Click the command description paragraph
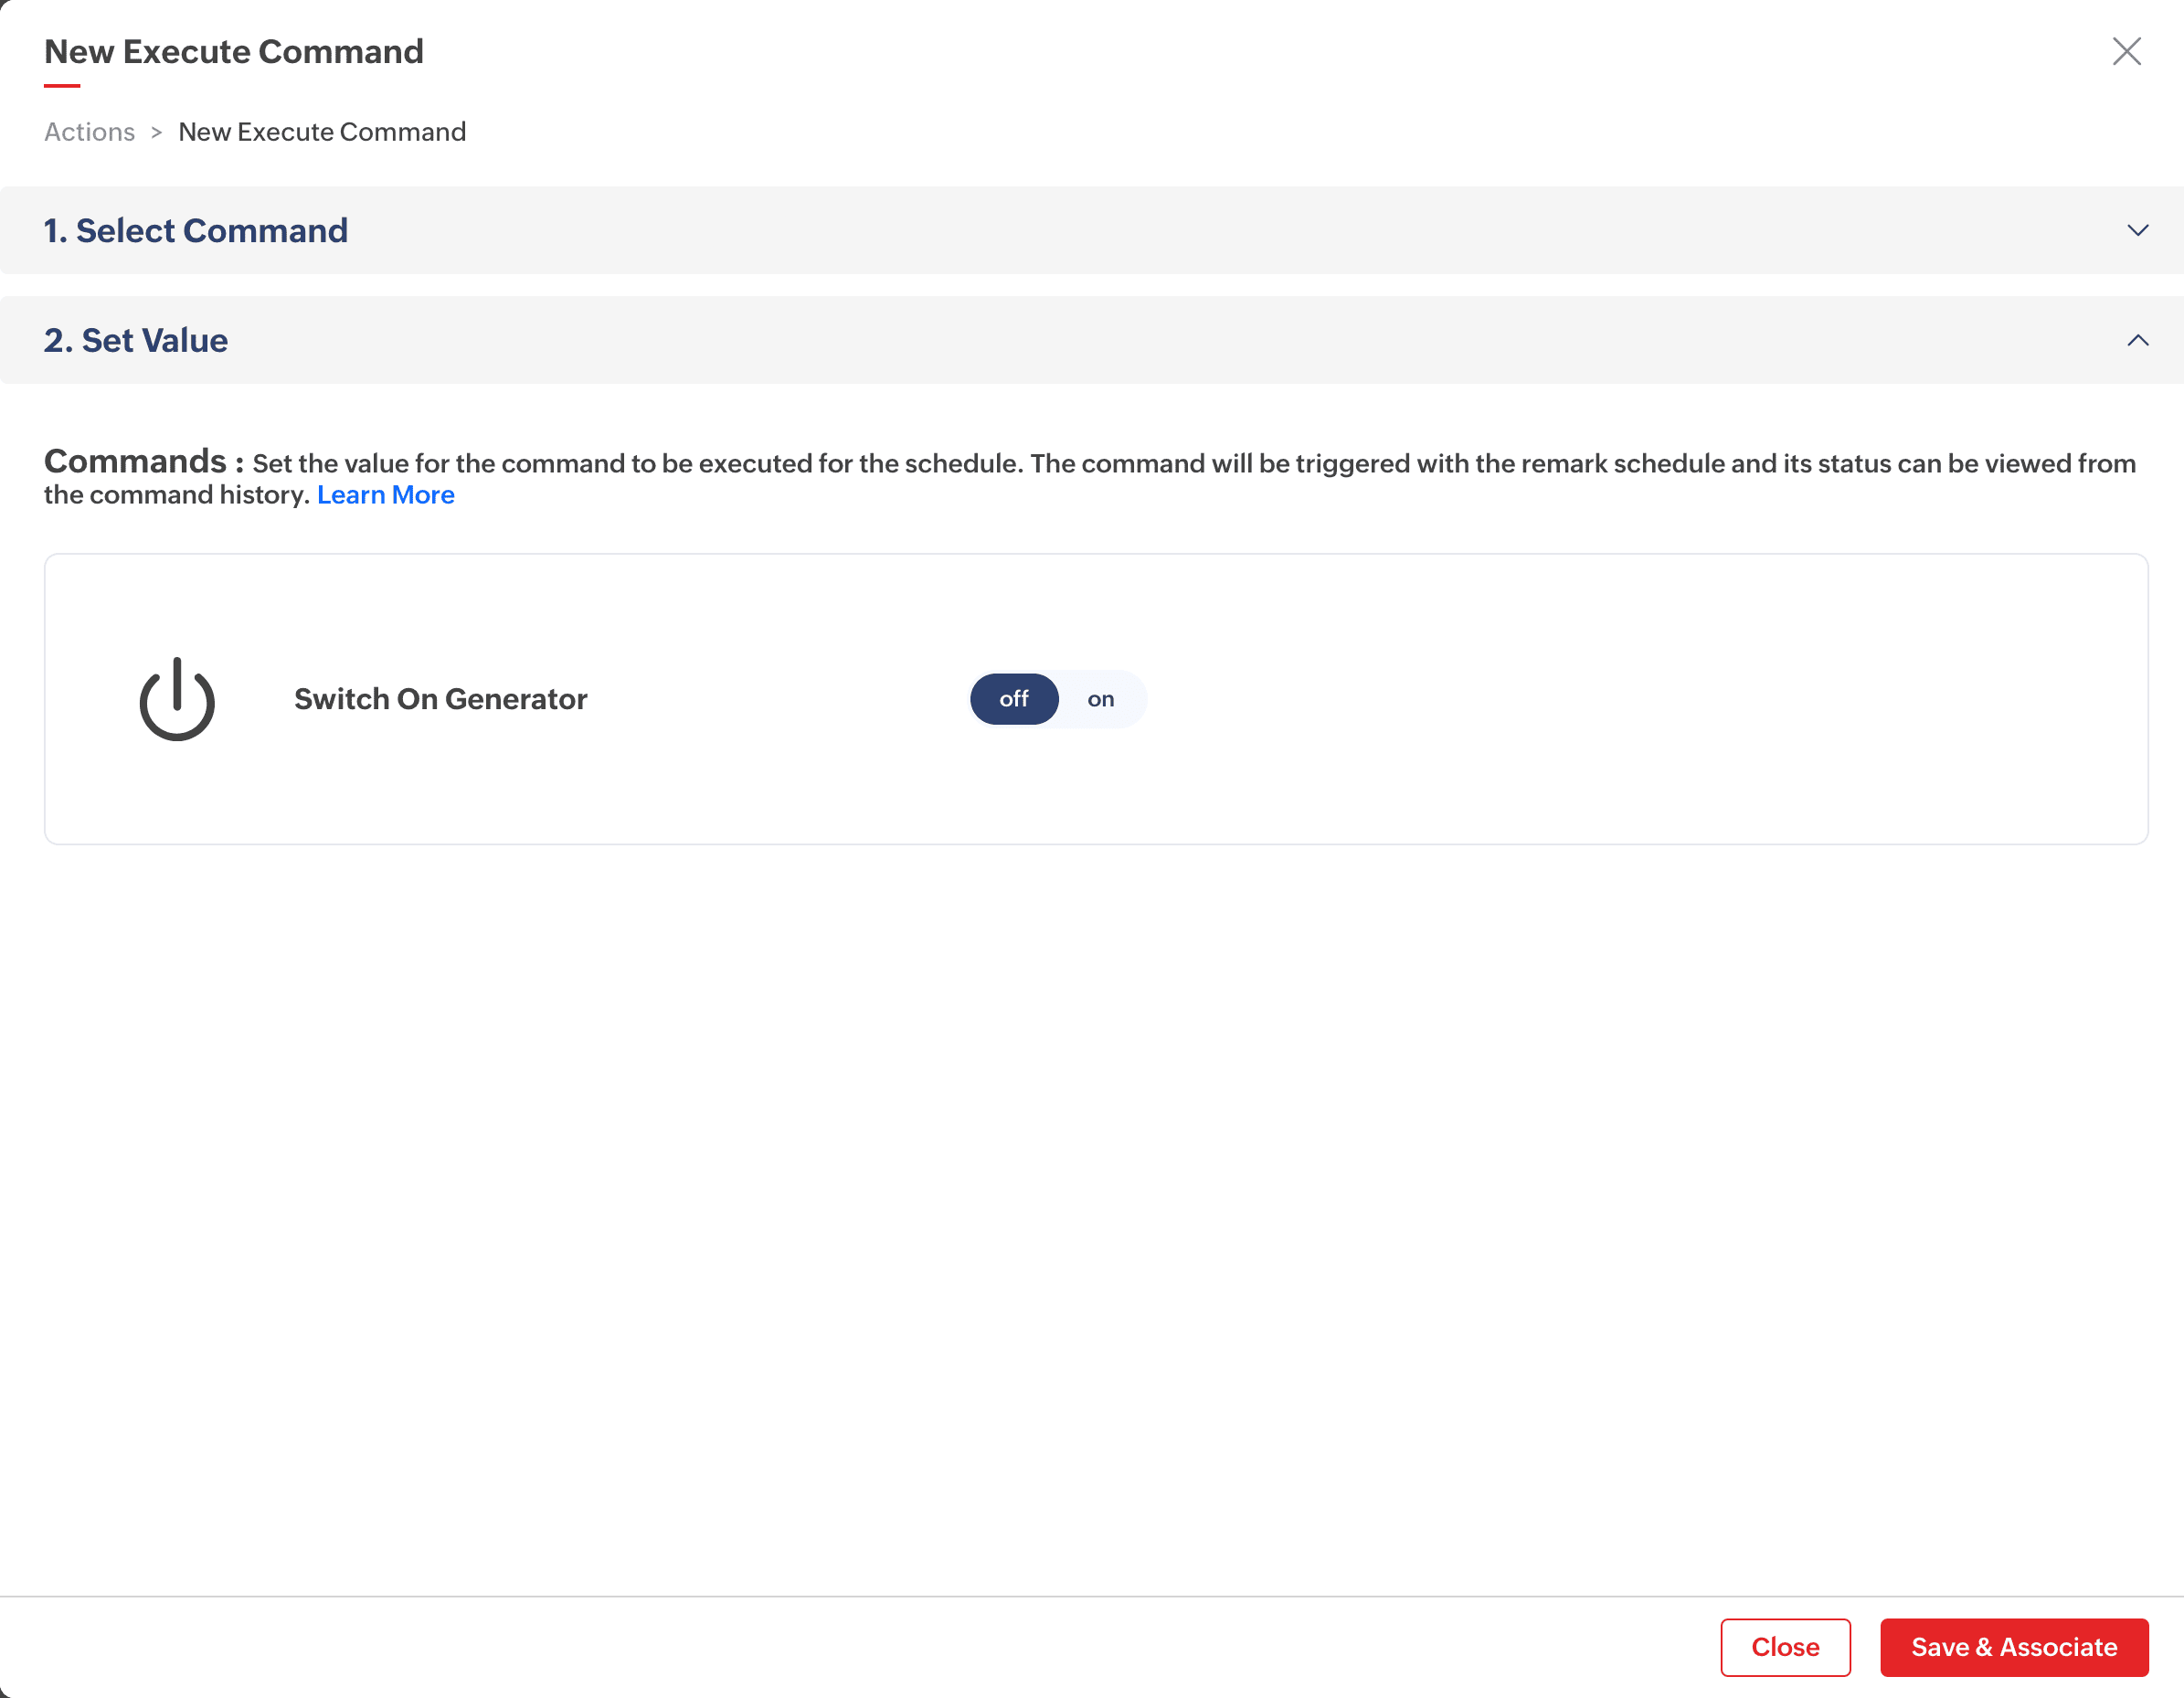Image resolution: width=2184 pixels, height=1698 pixels. point(1100,464)
